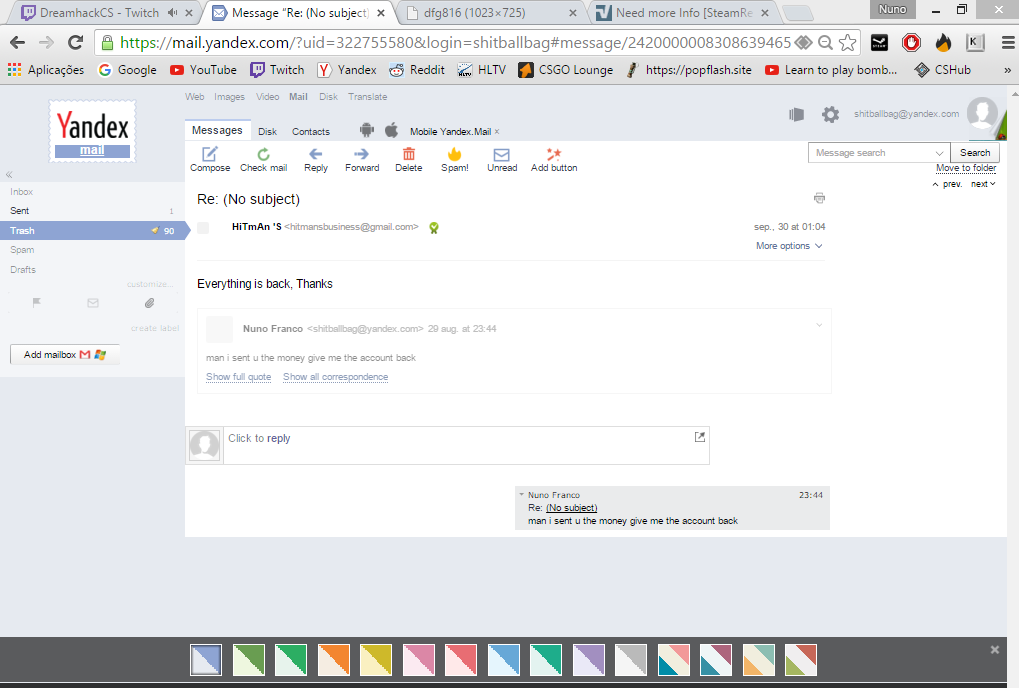Tick the checkbox beside sender HiTmAn 'S
This screenshot has height=688, width=1019.
[x=203, y=228]
